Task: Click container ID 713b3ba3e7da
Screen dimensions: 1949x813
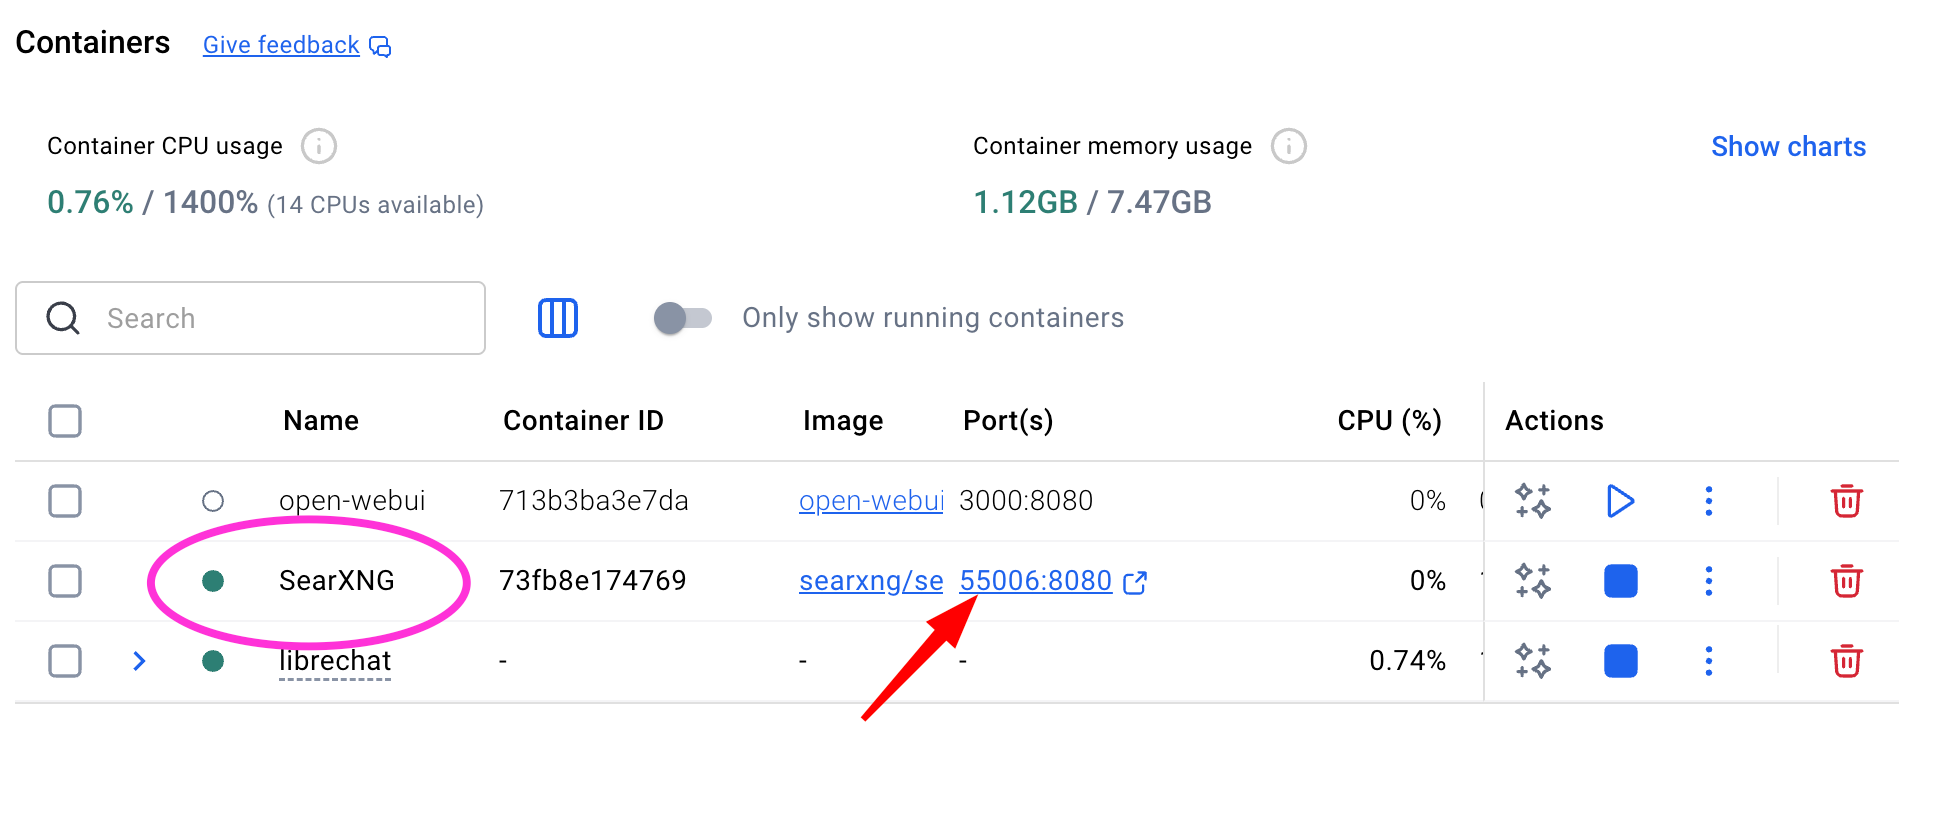Action: click(x=594, y=501)
